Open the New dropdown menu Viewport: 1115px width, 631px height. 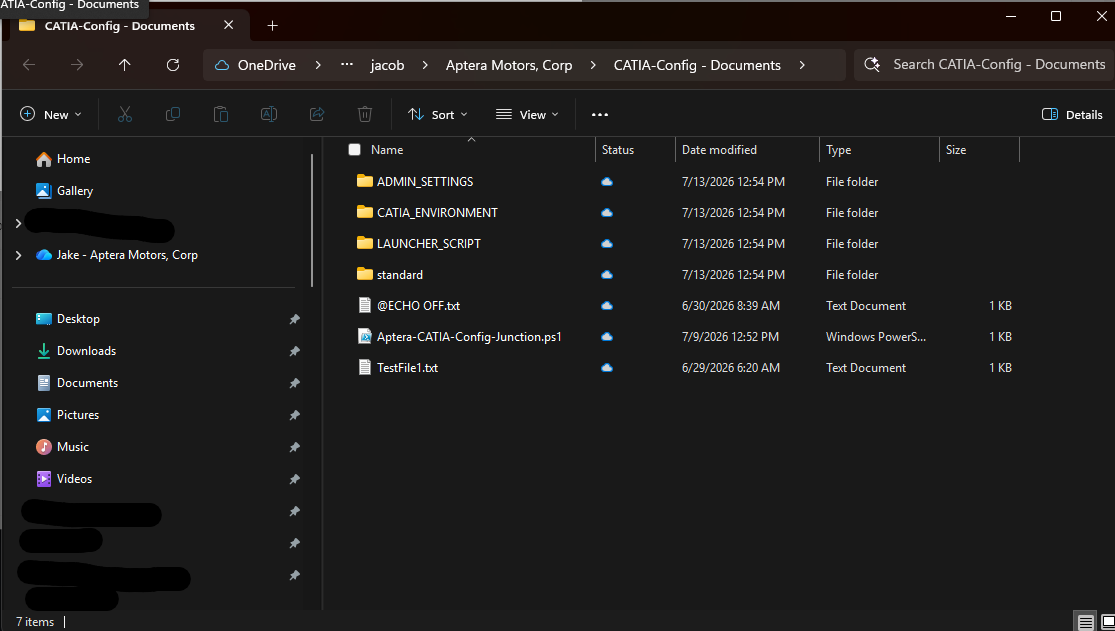pyautogui.click(x=50, y=115)
